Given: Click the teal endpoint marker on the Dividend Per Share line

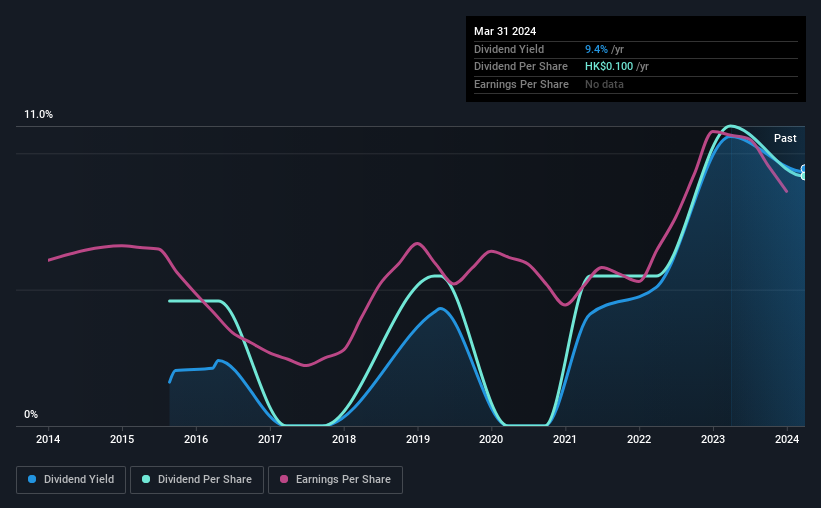Looking at the screenshot, I should click(x=804, y=176).
